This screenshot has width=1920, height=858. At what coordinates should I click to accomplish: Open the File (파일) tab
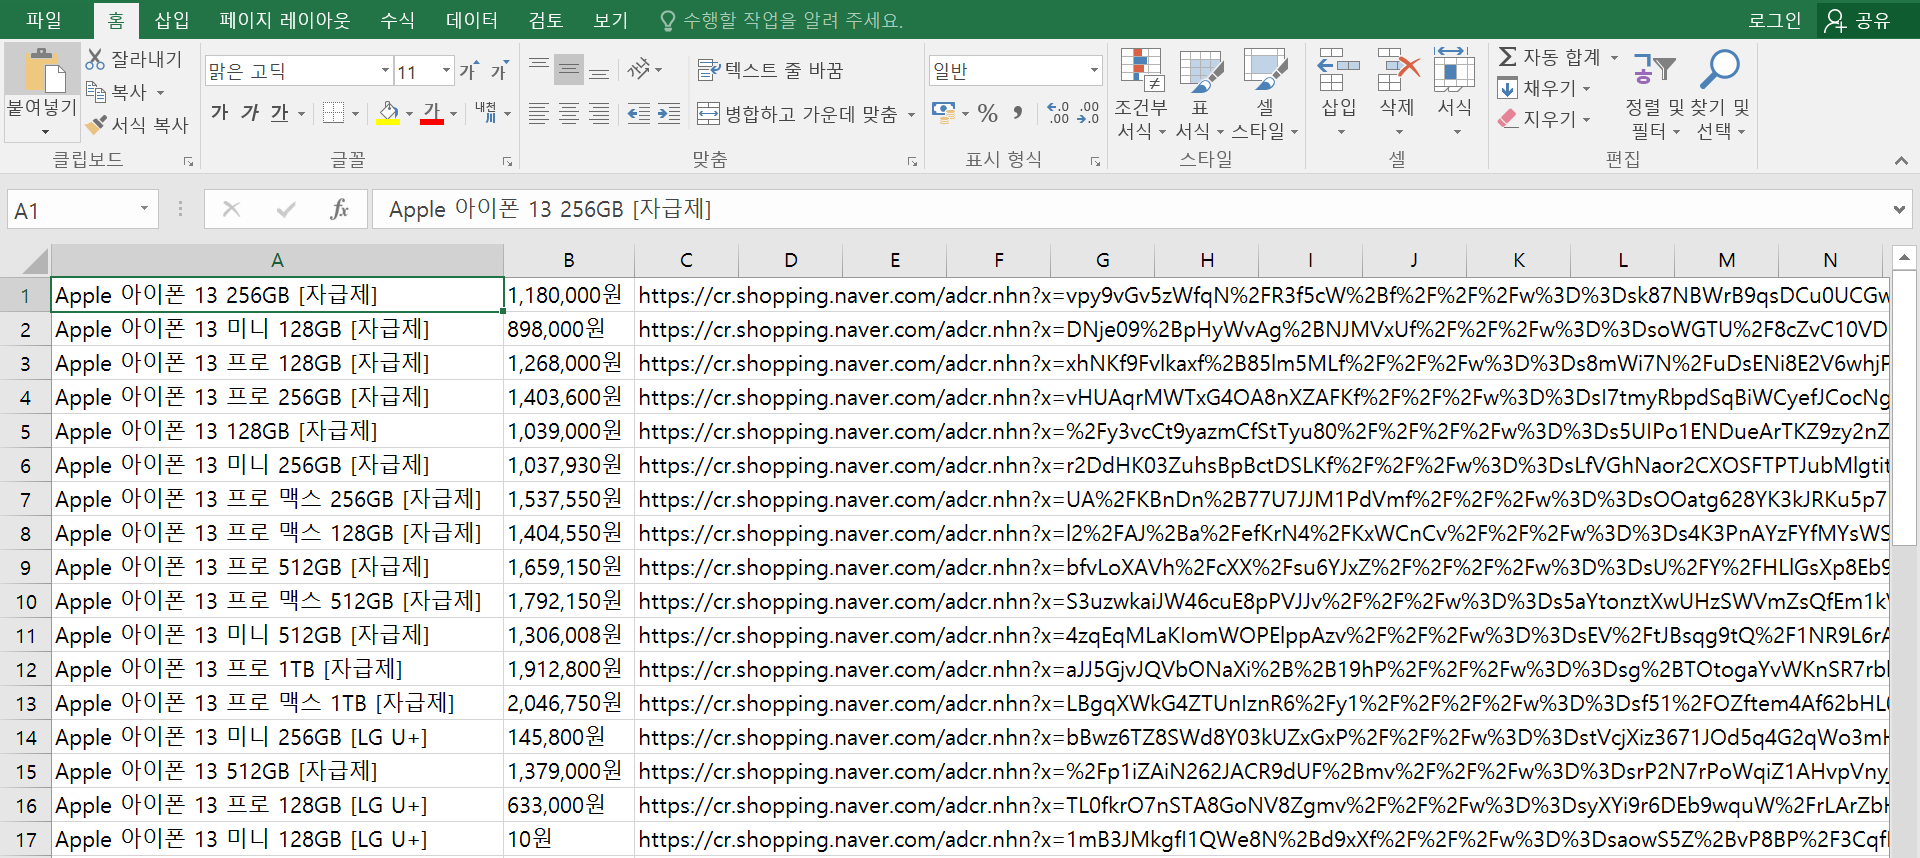(x=44, y=20)
